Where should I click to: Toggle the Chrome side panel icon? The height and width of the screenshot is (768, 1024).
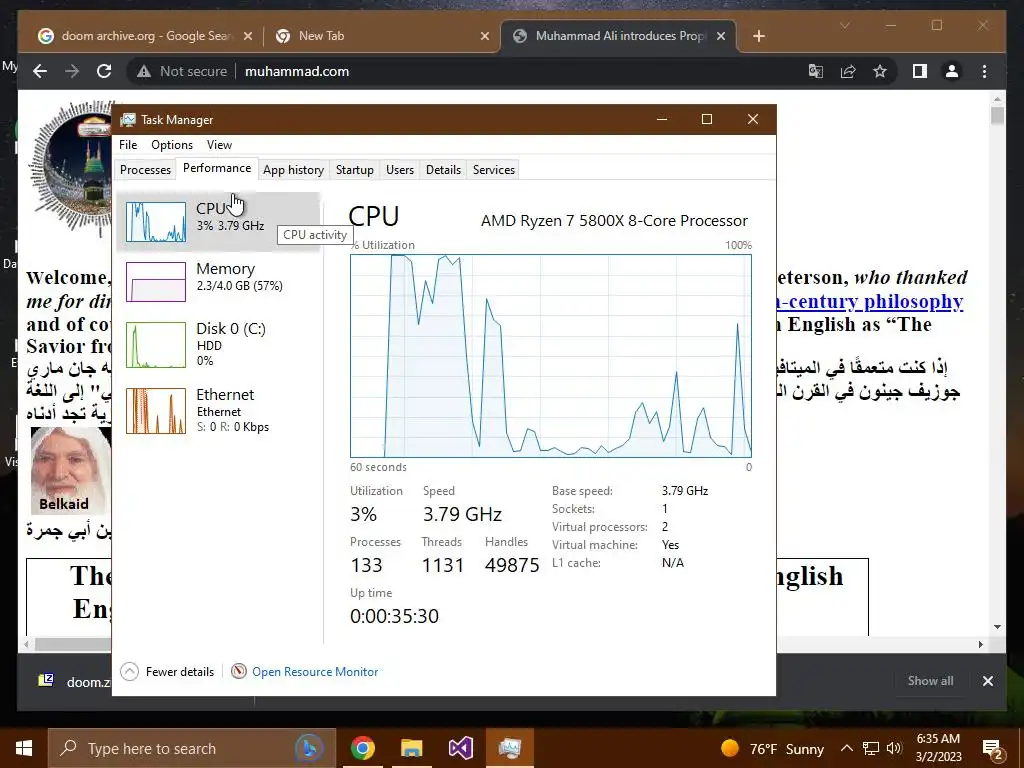[x=920, y=71]
